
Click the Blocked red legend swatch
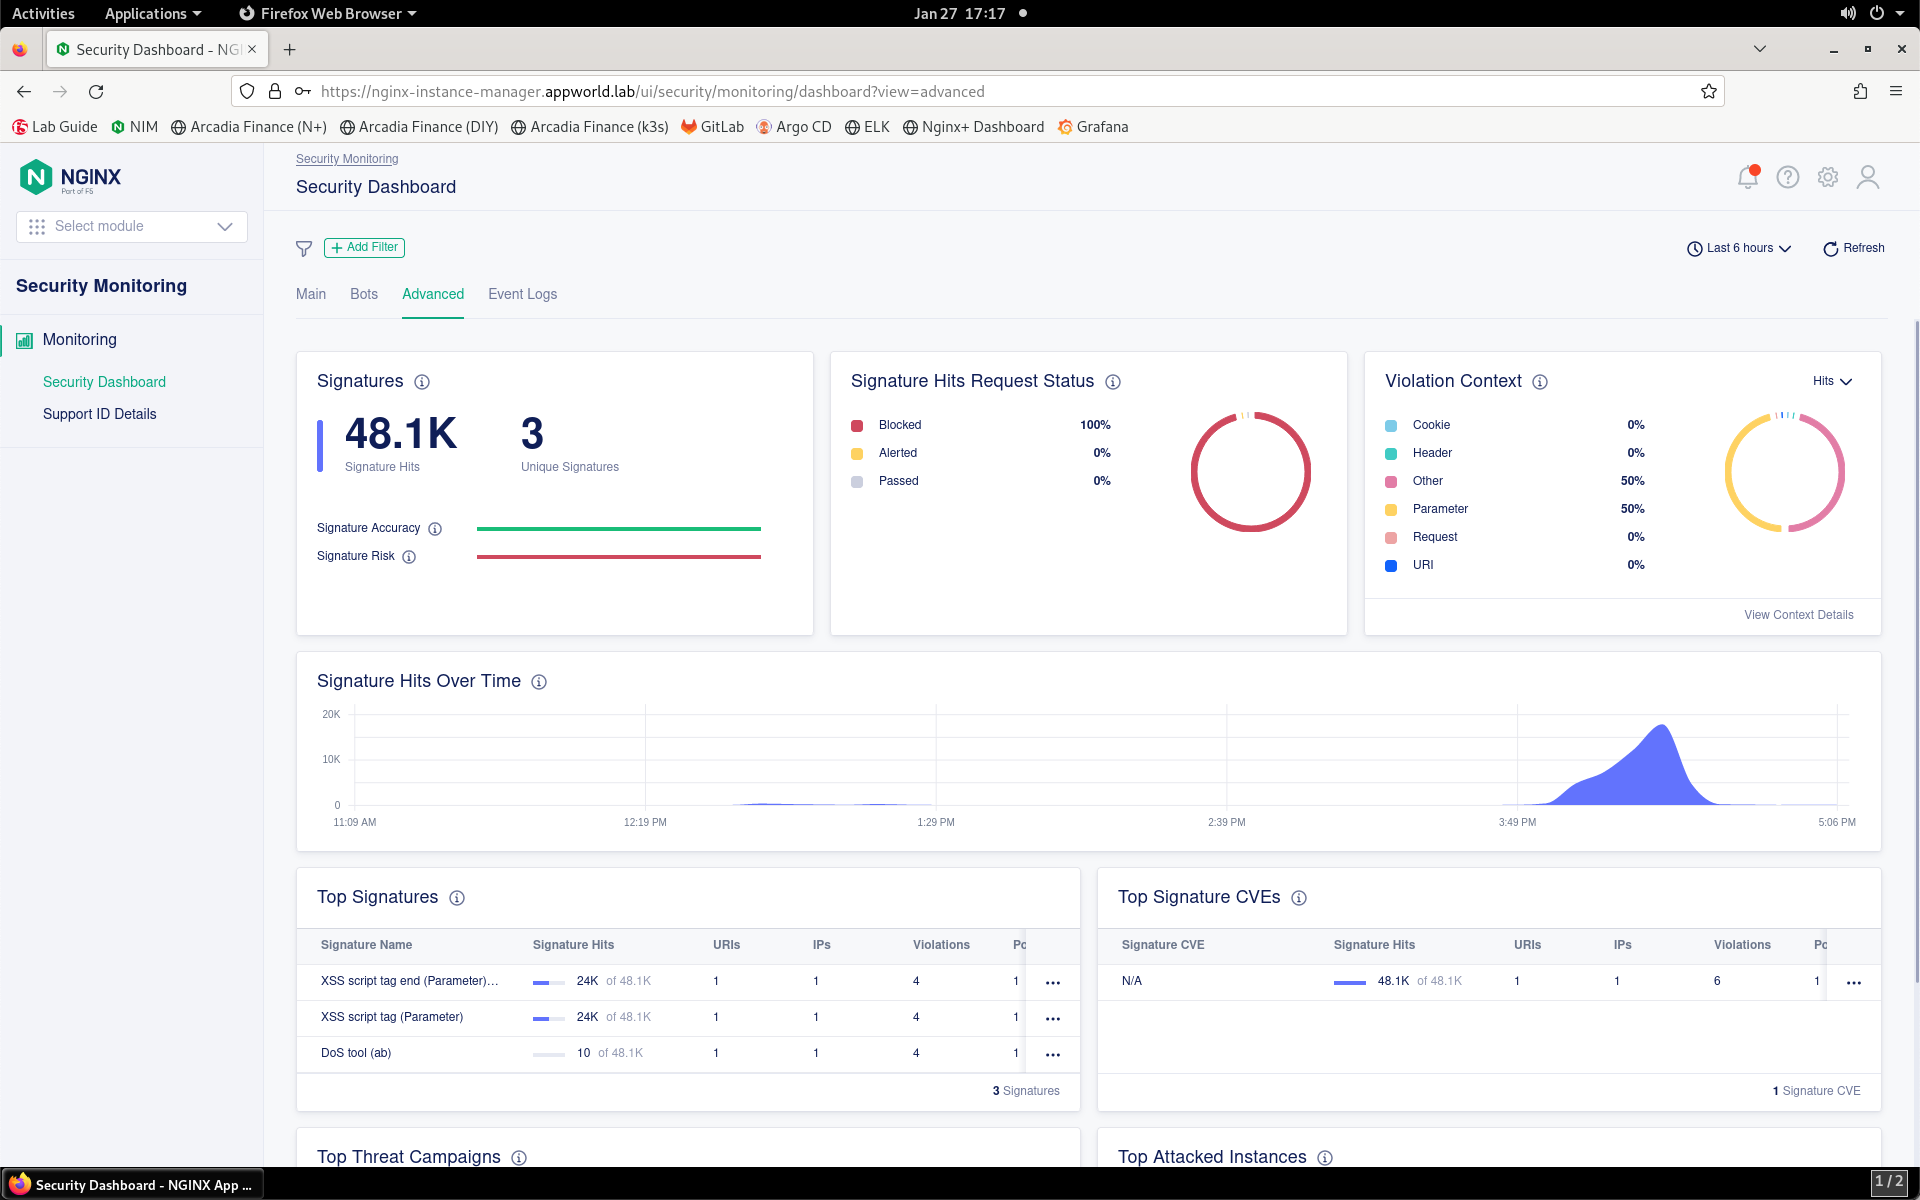point(857,426)
